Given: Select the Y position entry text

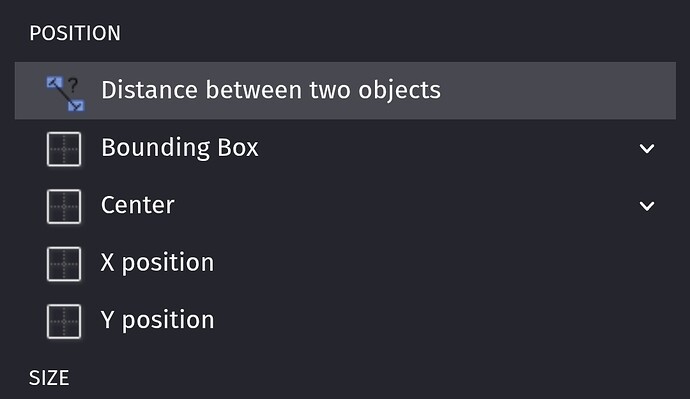Looking at the screenshot, I should (x=157, y=321).
